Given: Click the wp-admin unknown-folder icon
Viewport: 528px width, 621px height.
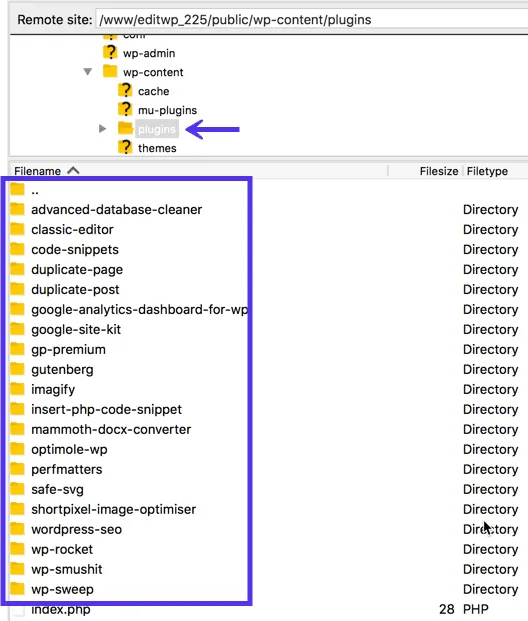Looking at the screenshot, I should [x=110, y=52].
